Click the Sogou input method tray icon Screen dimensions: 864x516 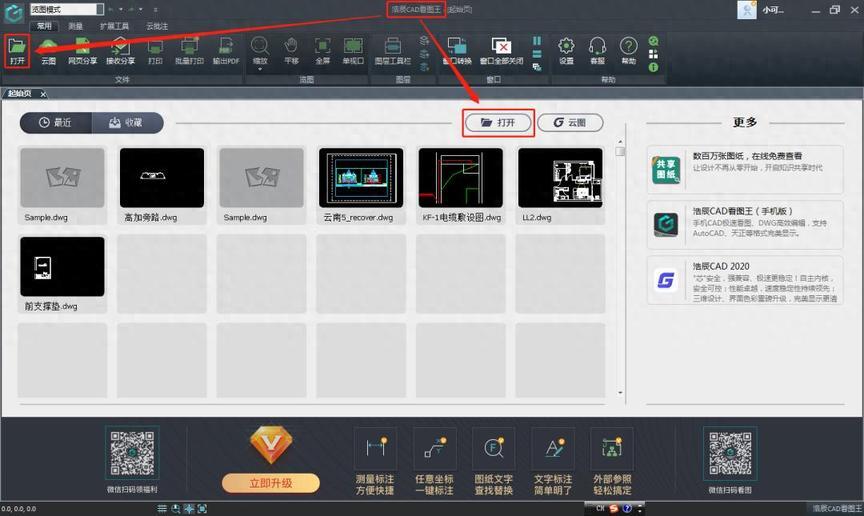click(x=613, y=508)
